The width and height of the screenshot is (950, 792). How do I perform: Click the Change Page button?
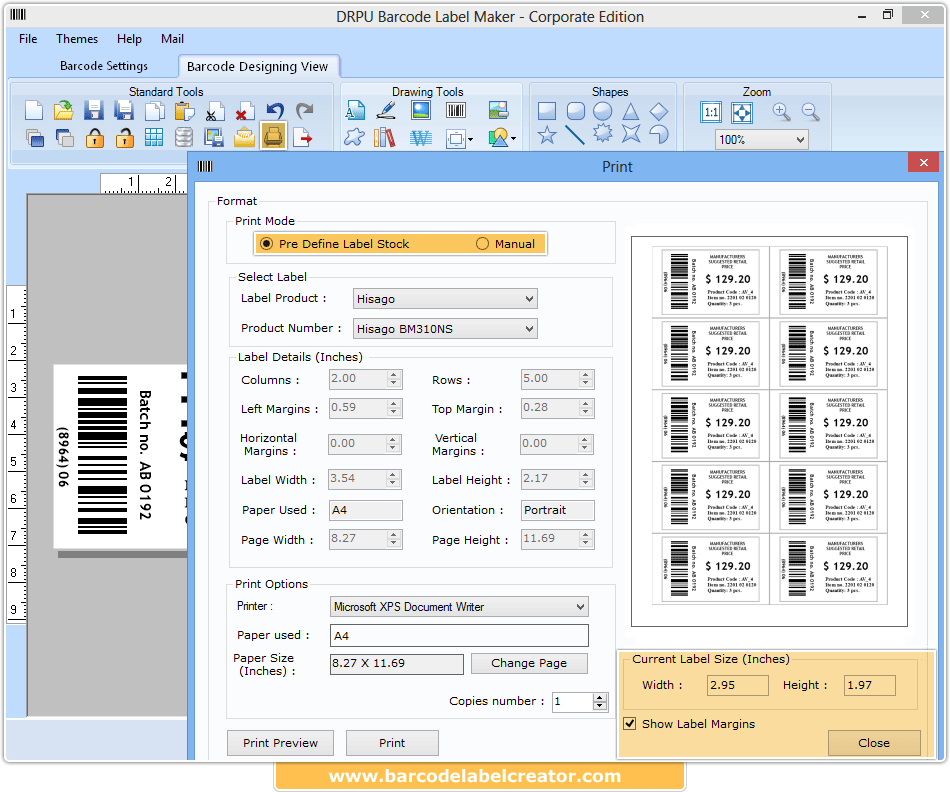point(529,663)
